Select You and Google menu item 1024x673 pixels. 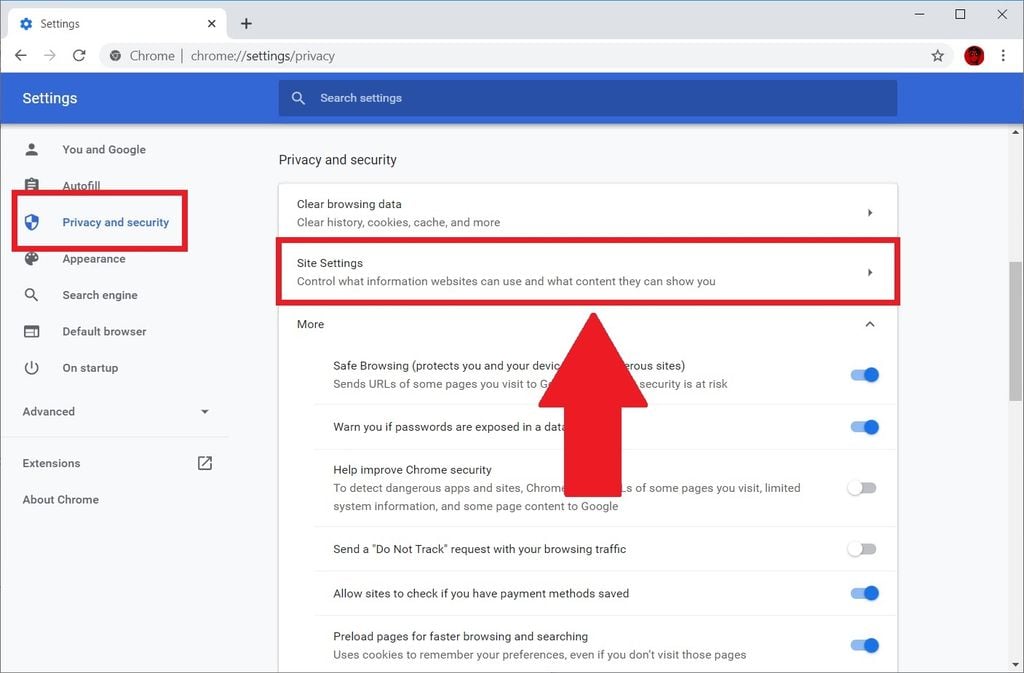point(104,149)
